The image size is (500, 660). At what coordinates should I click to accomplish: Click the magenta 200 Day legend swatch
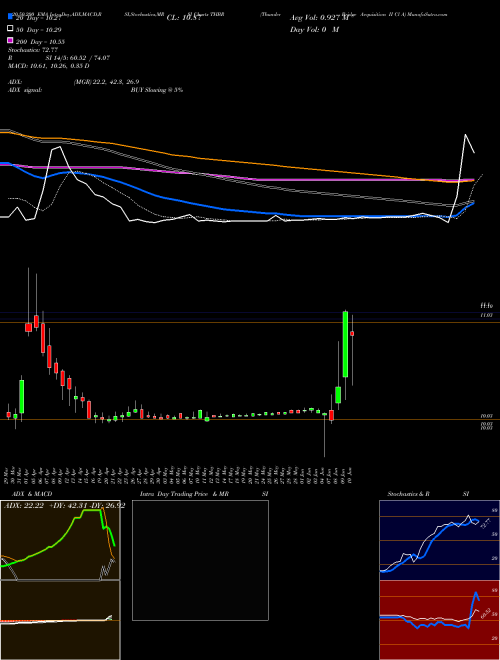click(10, 40)
